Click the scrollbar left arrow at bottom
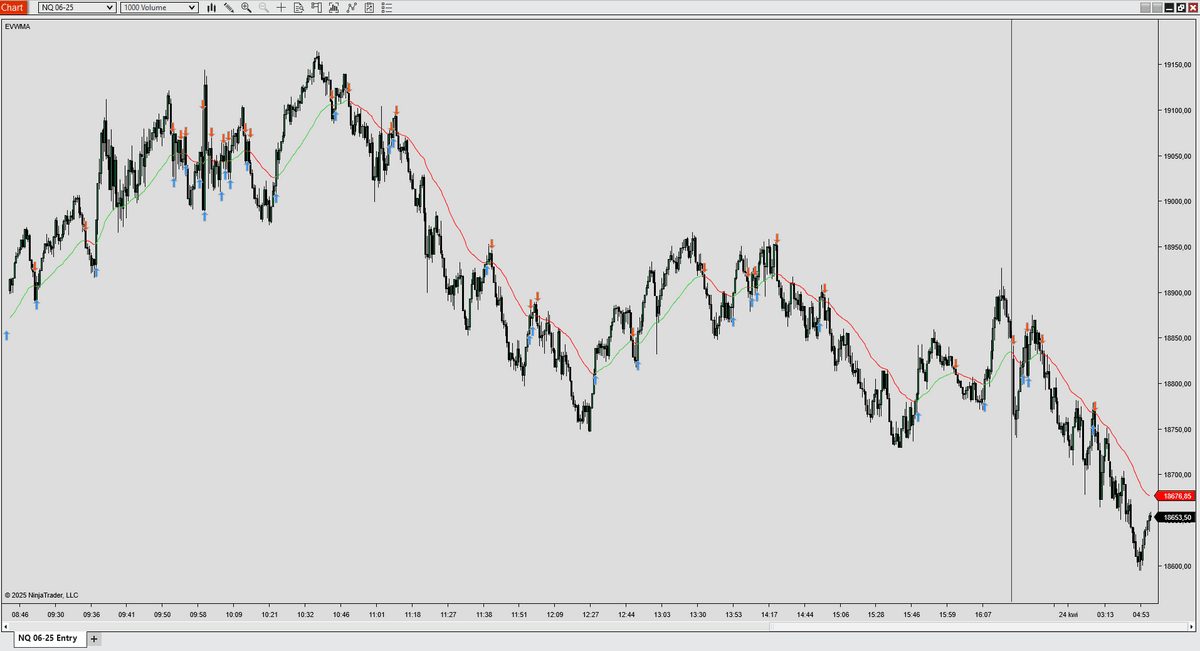Screen dimensions: 1200x651 (5, 627)
